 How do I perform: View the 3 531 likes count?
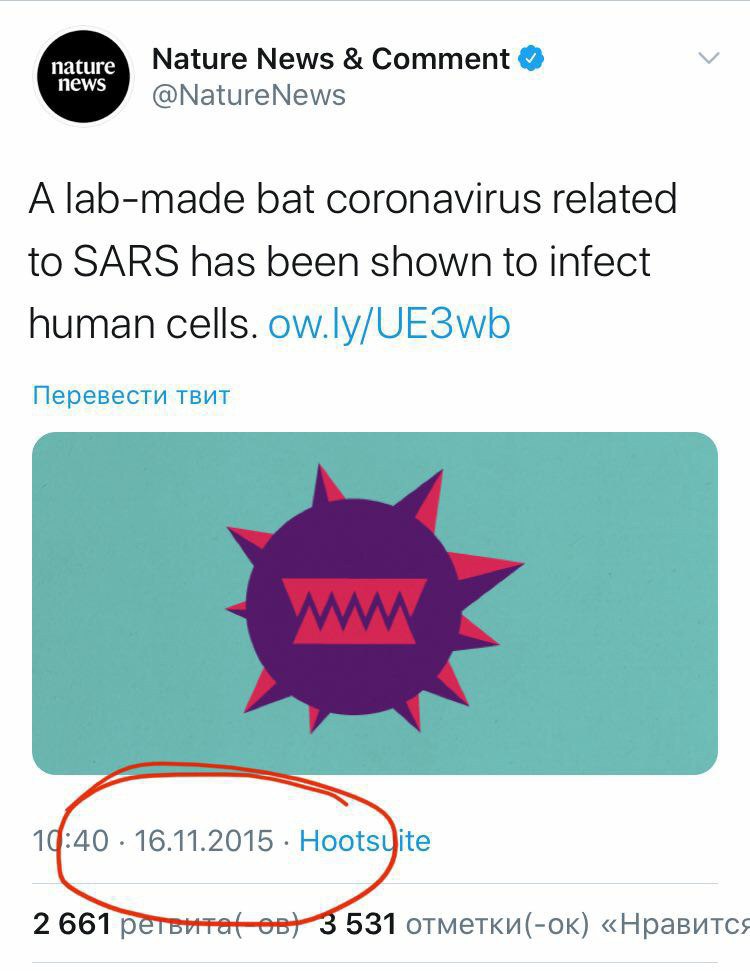click(x=358, y=925)
